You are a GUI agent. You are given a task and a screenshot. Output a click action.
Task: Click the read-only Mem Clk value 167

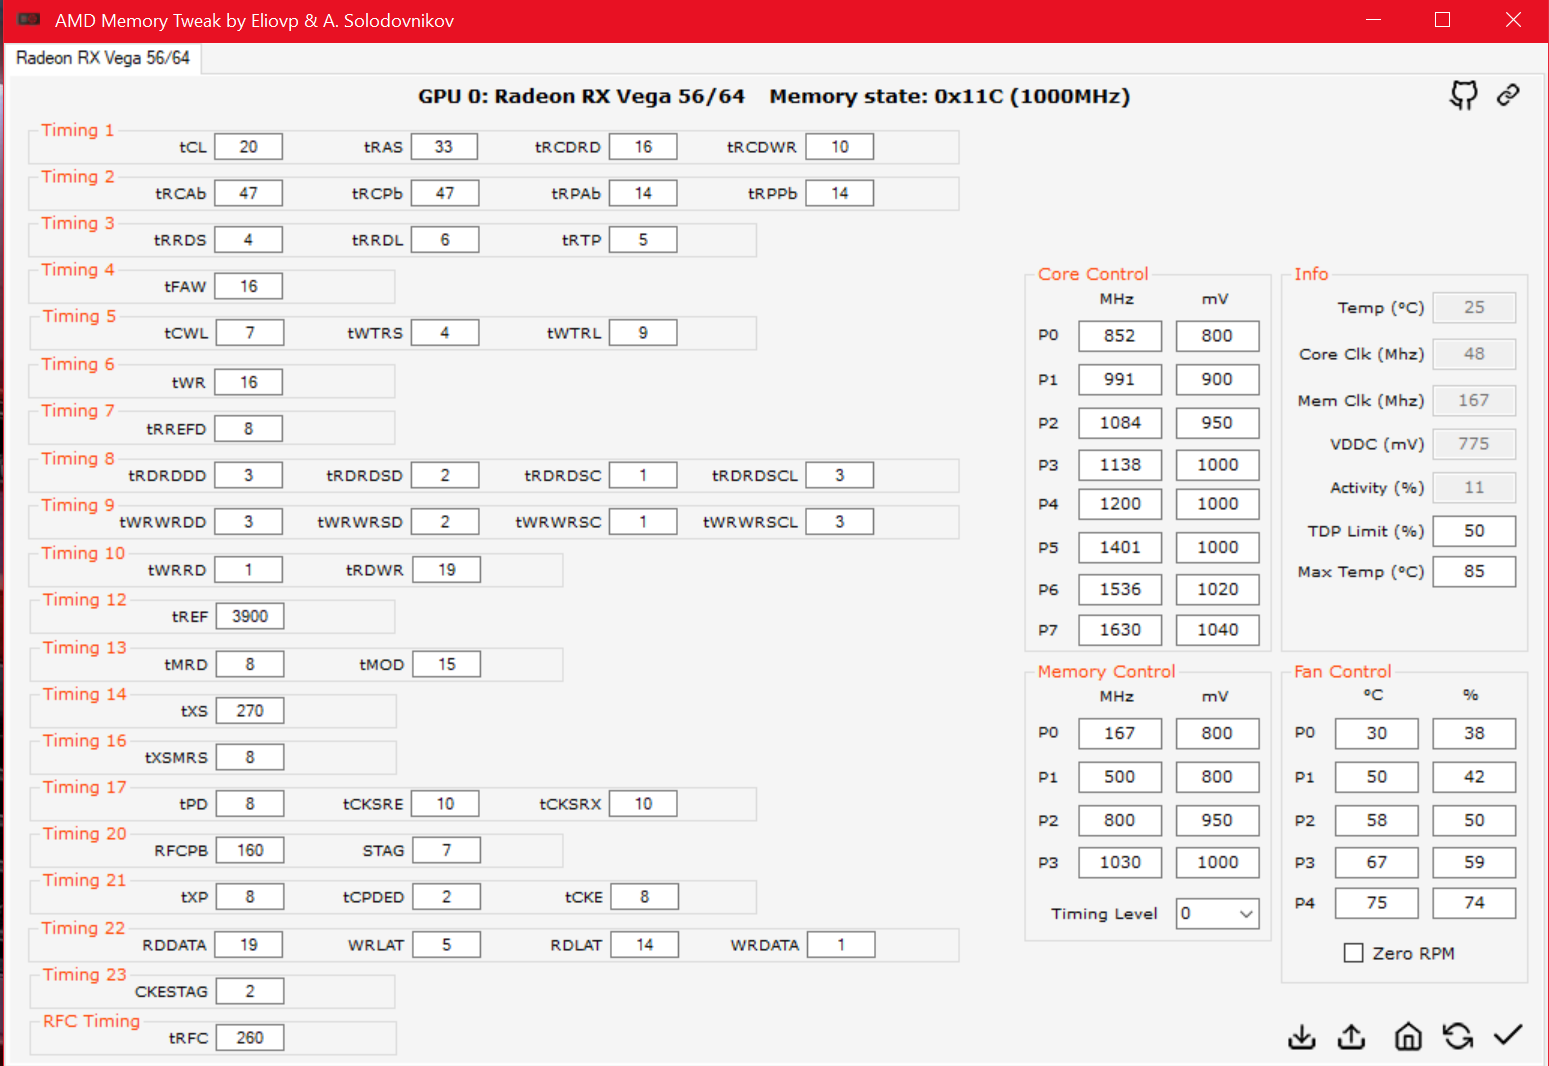[x=1474, y=401]
